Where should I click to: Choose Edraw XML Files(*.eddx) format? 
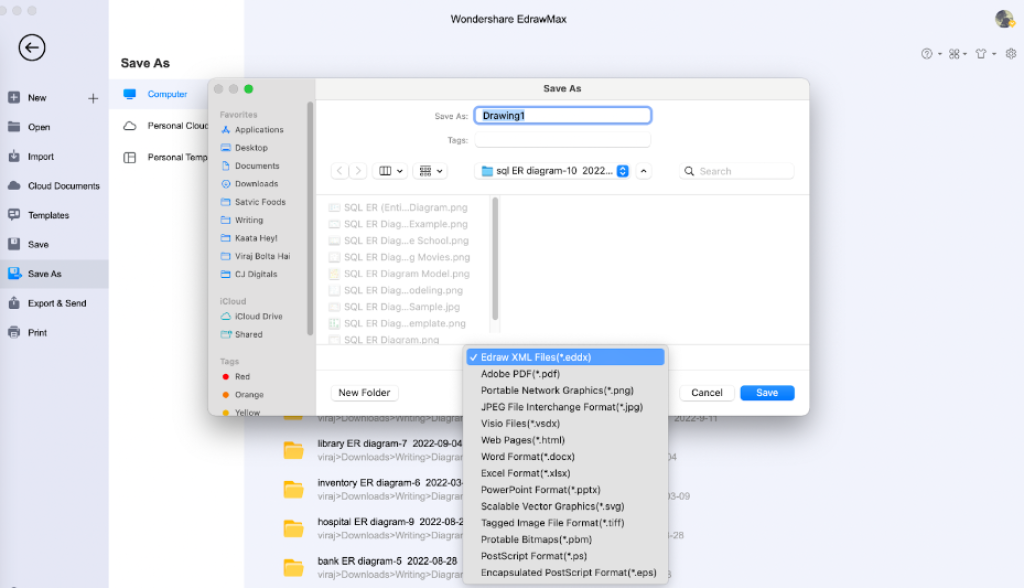(x=566, y=357)
